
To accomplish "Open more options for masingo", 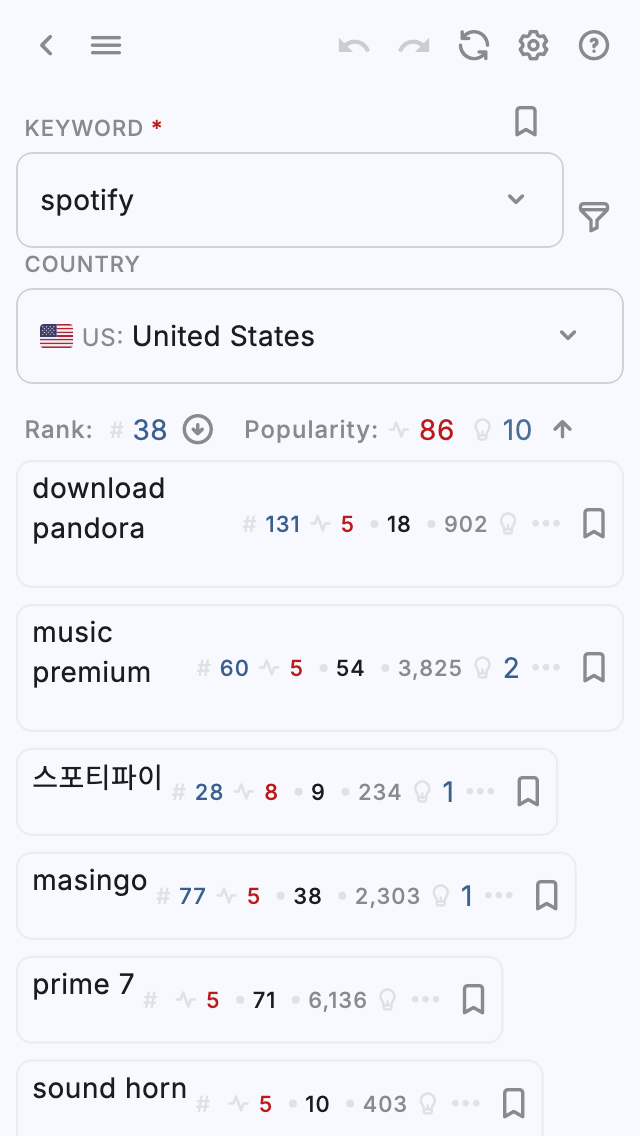I will [x=498, y=895].
